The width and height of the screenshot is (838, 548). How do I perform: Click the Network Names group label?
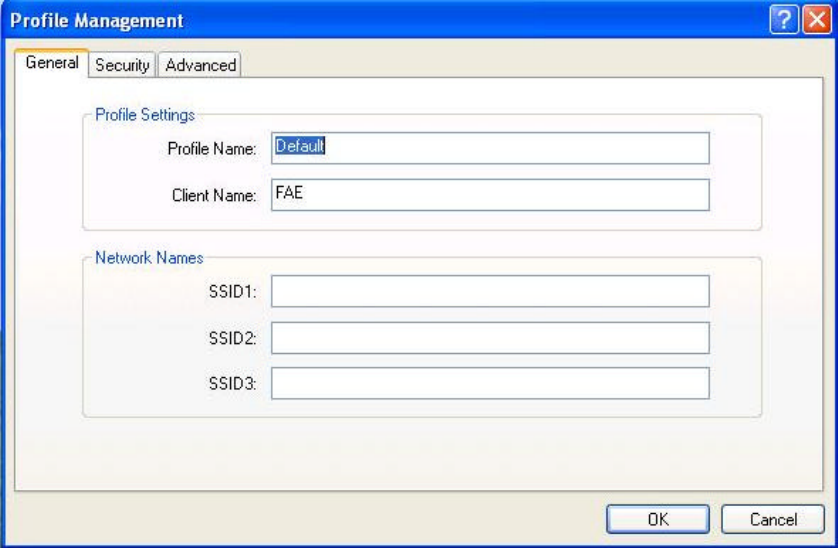[149, 258]
